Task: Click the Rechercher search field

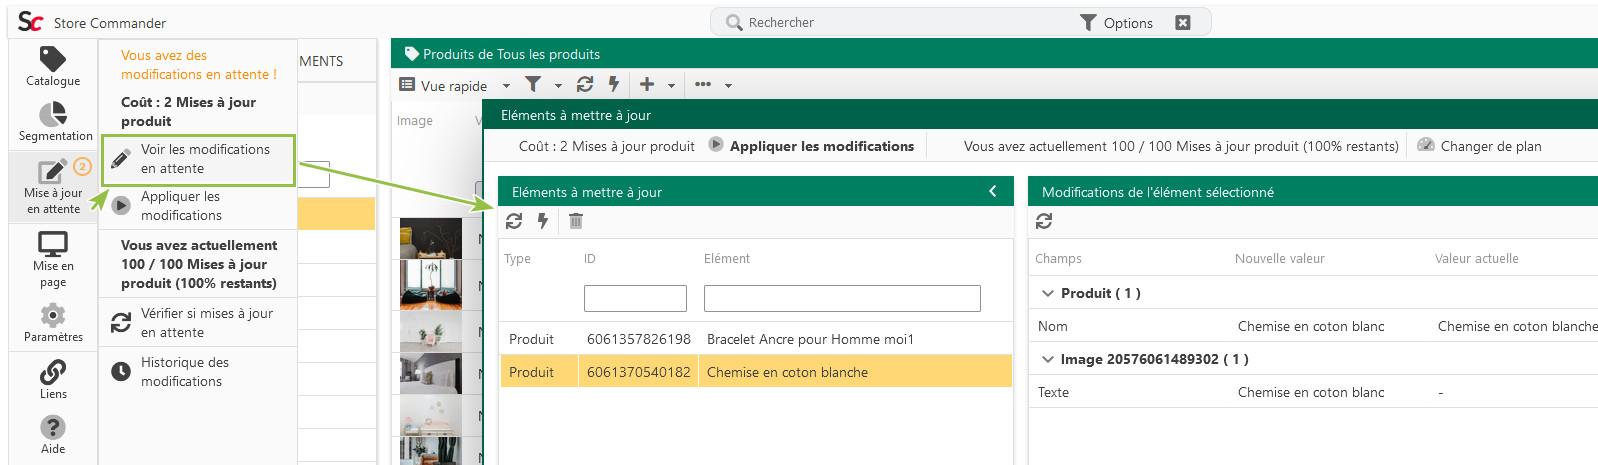Action: tap(900, 22)
